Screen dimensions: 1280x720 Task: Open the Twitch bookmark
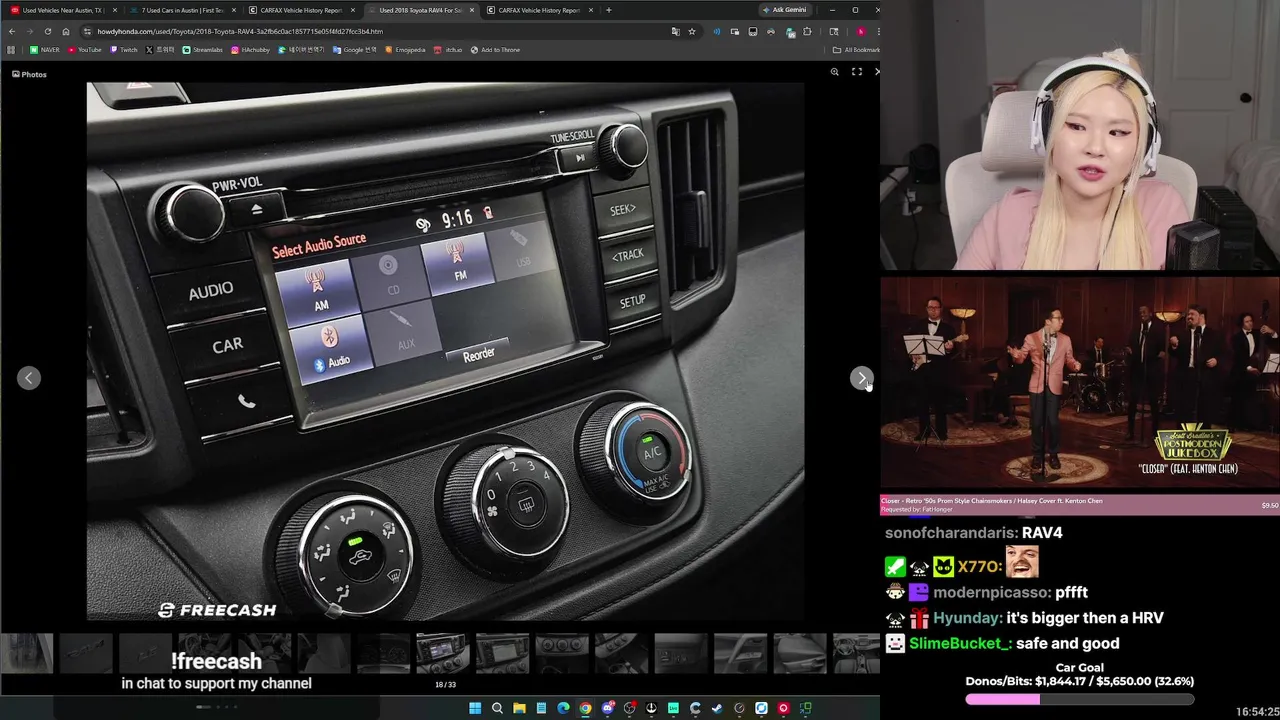pyautogui.click(x=124, y=49)
